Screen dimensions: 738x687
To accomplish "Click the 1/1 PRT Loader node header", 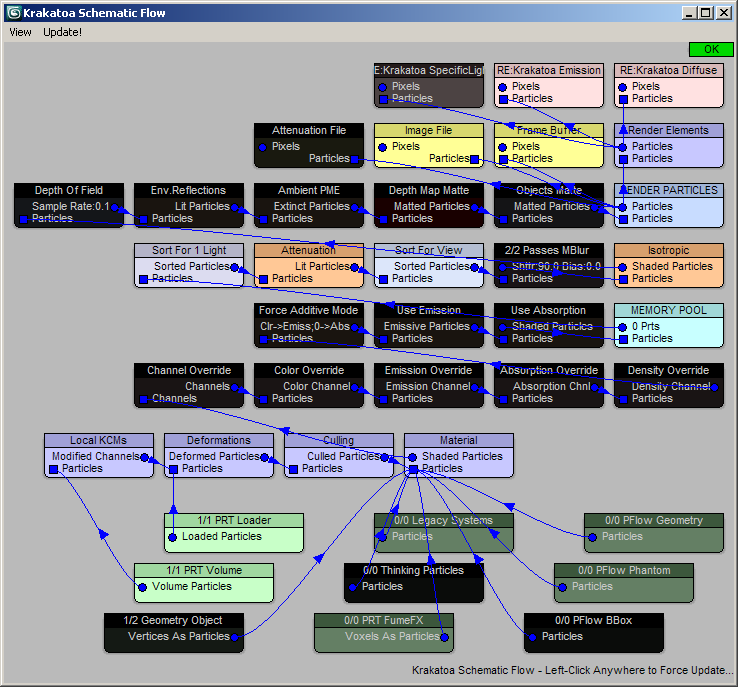I will click(x=234, y=520).
